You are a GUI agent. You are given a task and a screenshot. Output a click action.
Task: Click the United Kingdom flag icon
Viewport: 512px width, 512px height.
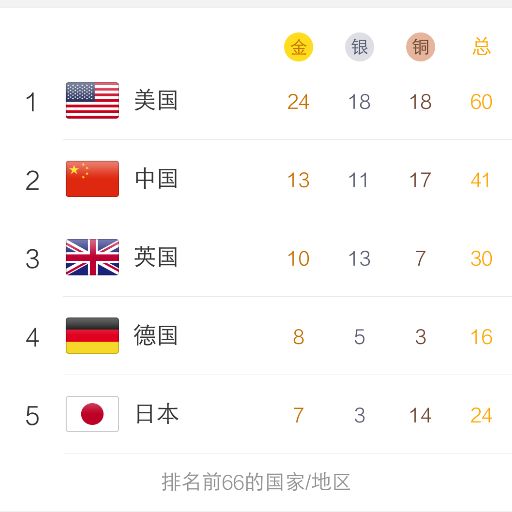tap(92, 257)
